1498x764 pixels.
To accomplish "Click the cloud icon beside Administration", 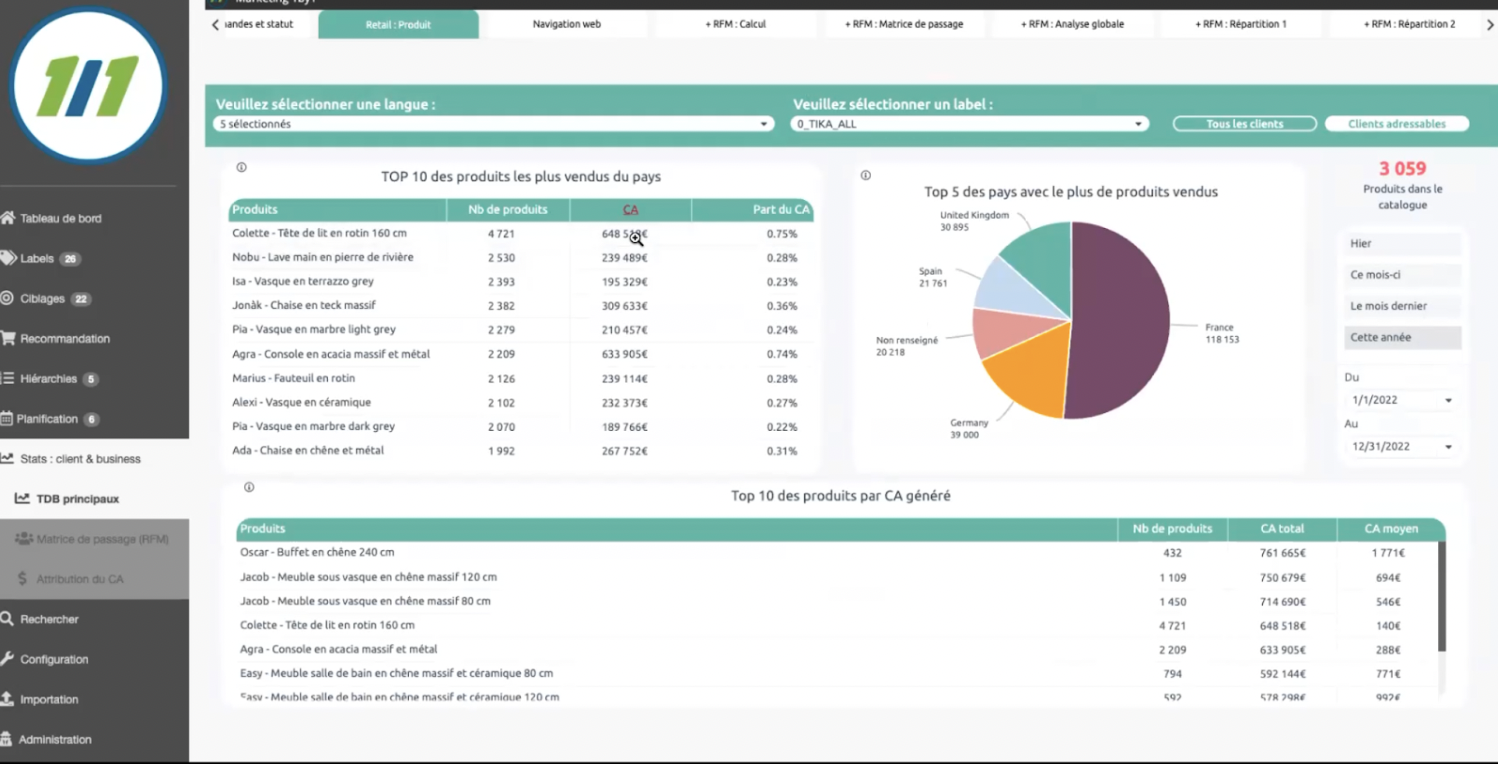I will coord(7,739).
